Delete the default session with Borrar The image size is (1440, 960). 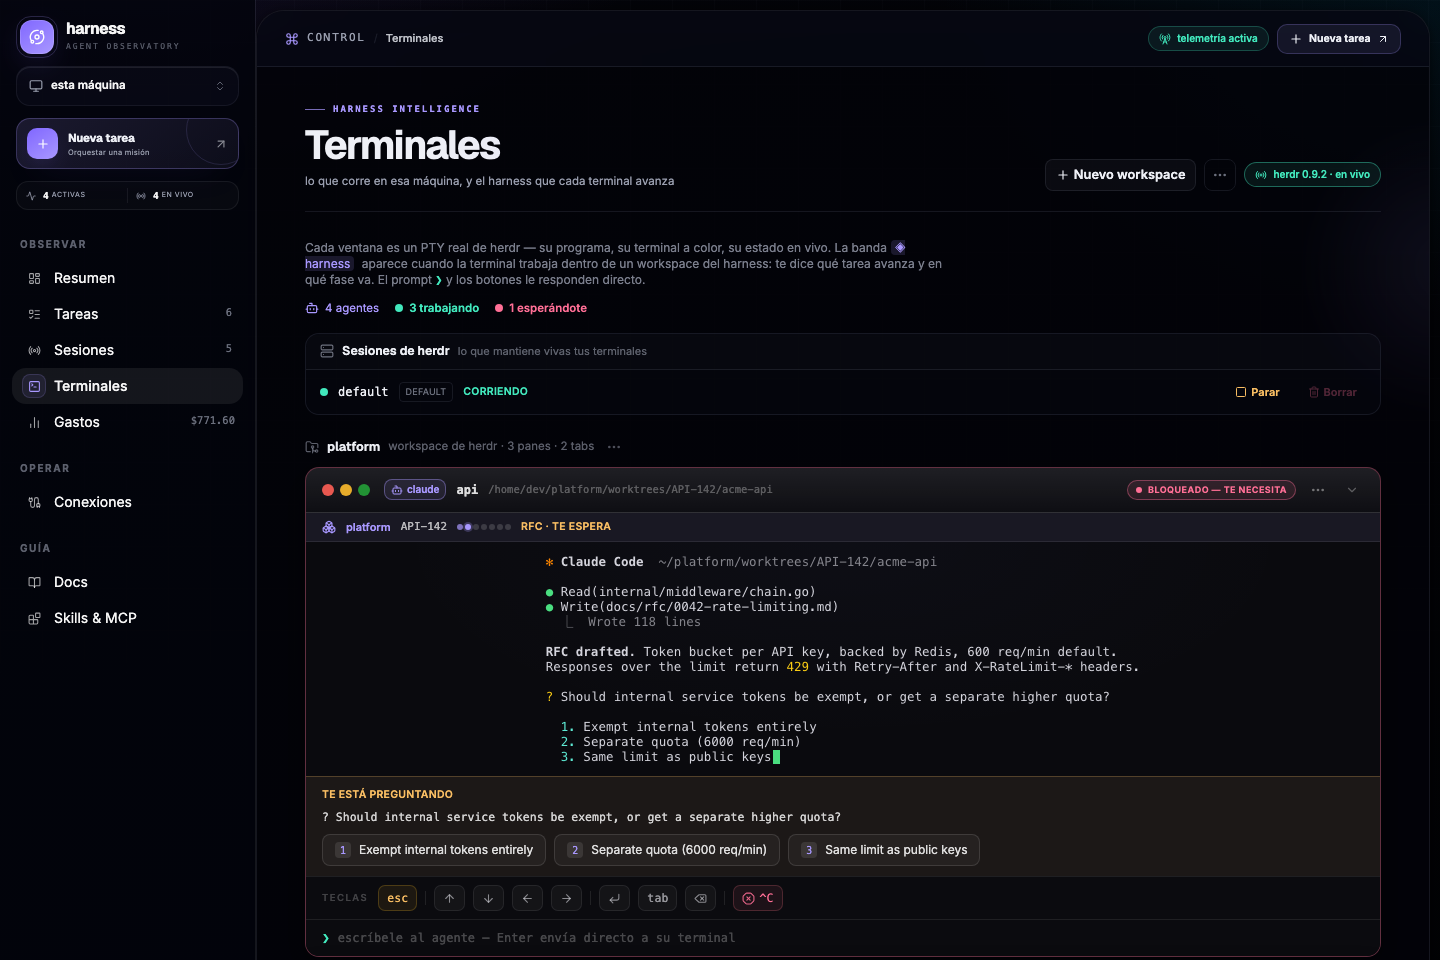click(x=1333, y=392)
